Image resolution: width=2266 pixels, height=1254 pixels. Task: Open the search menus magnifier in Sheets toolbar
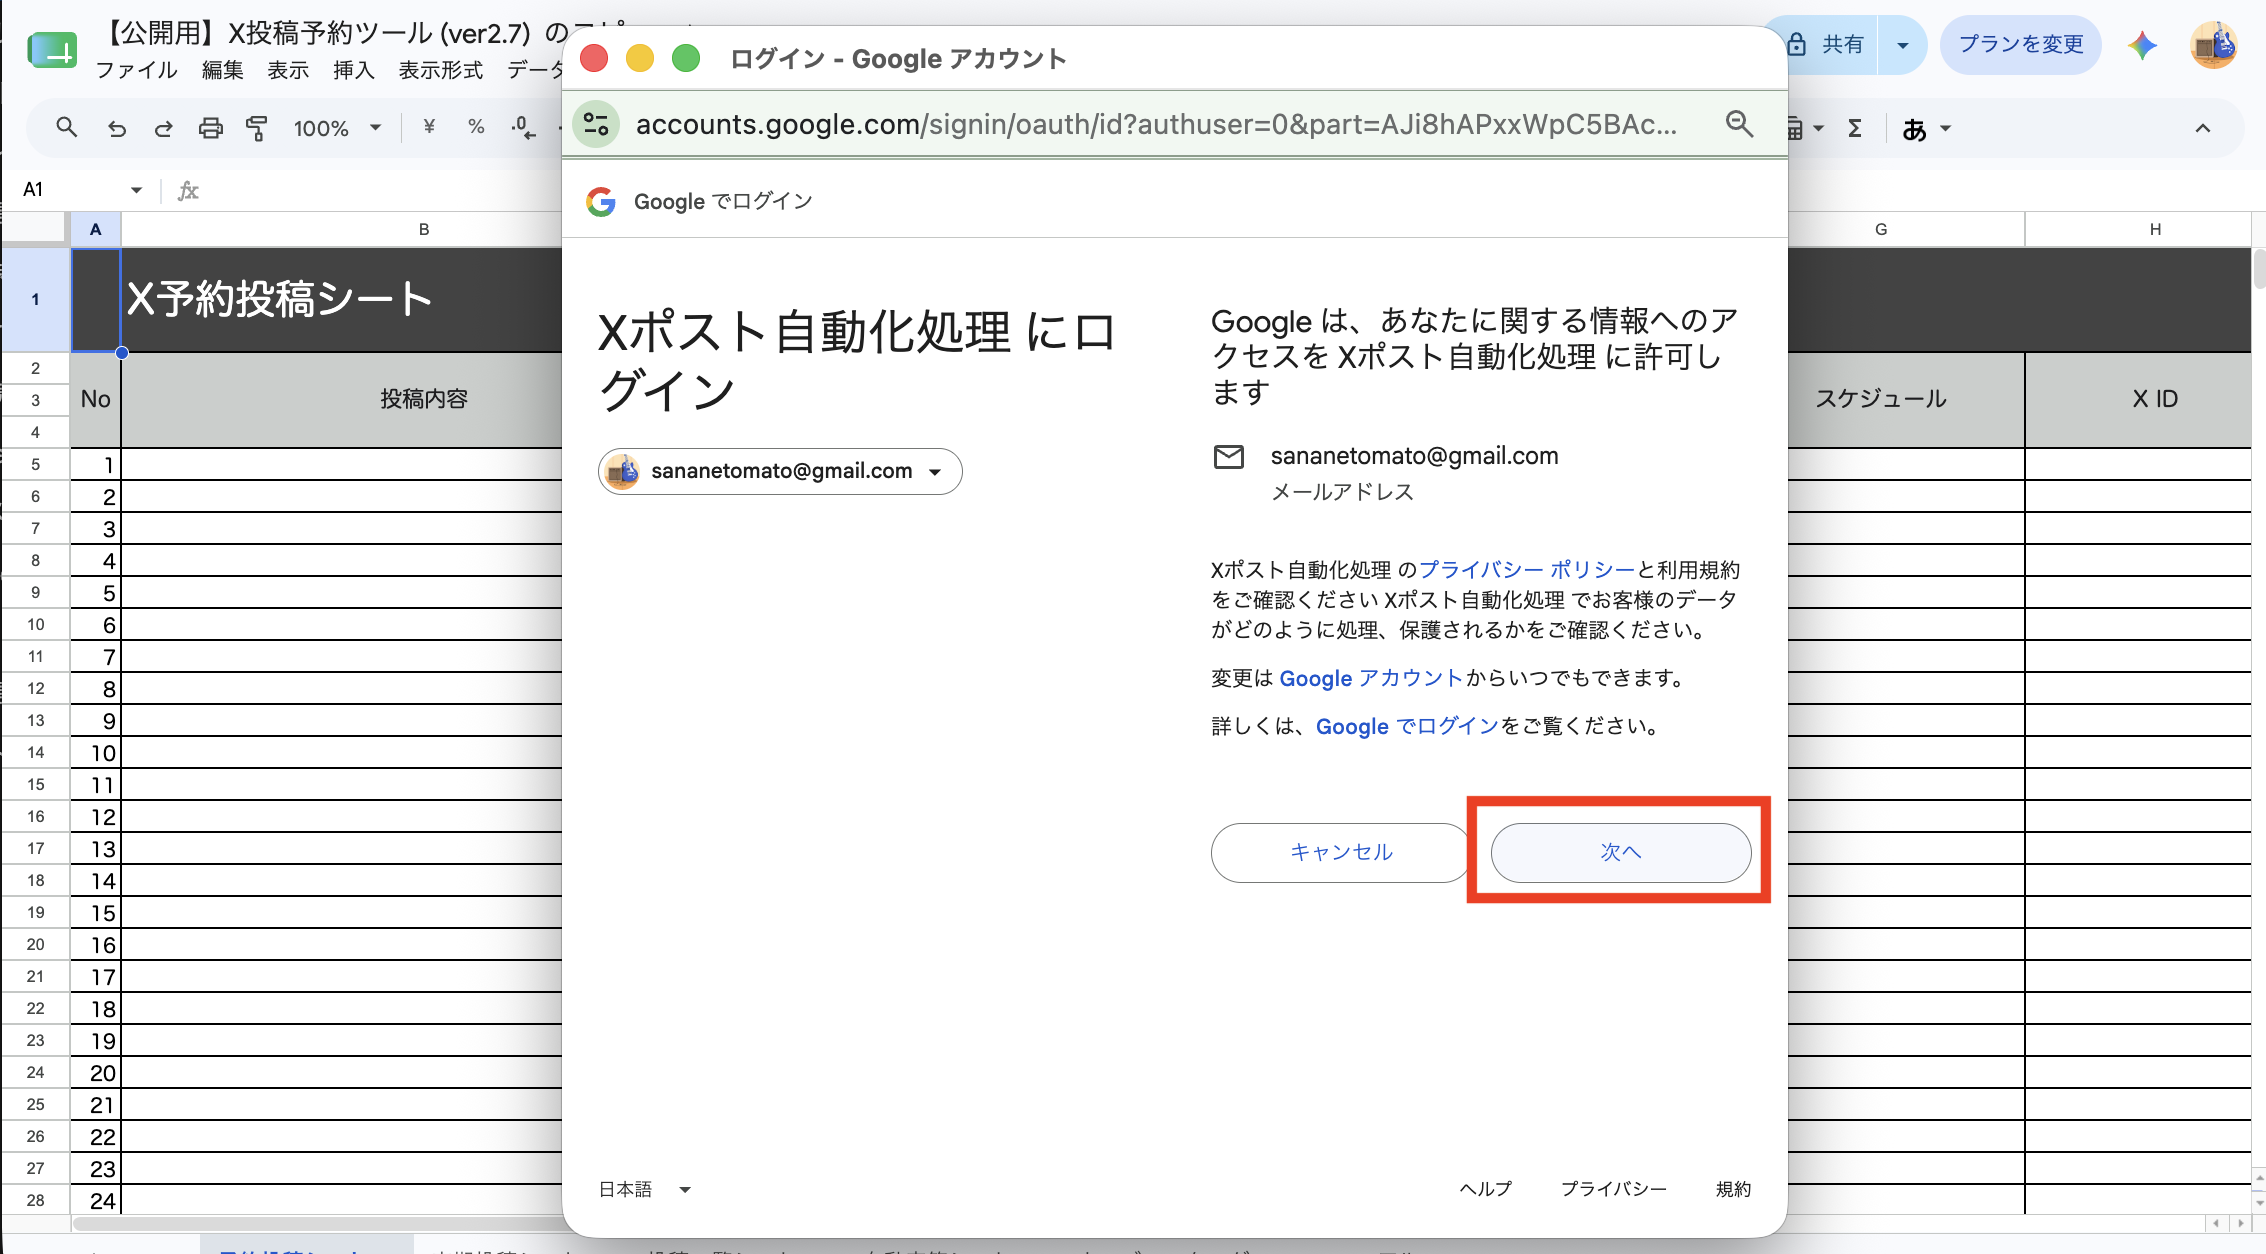[67, 128]
